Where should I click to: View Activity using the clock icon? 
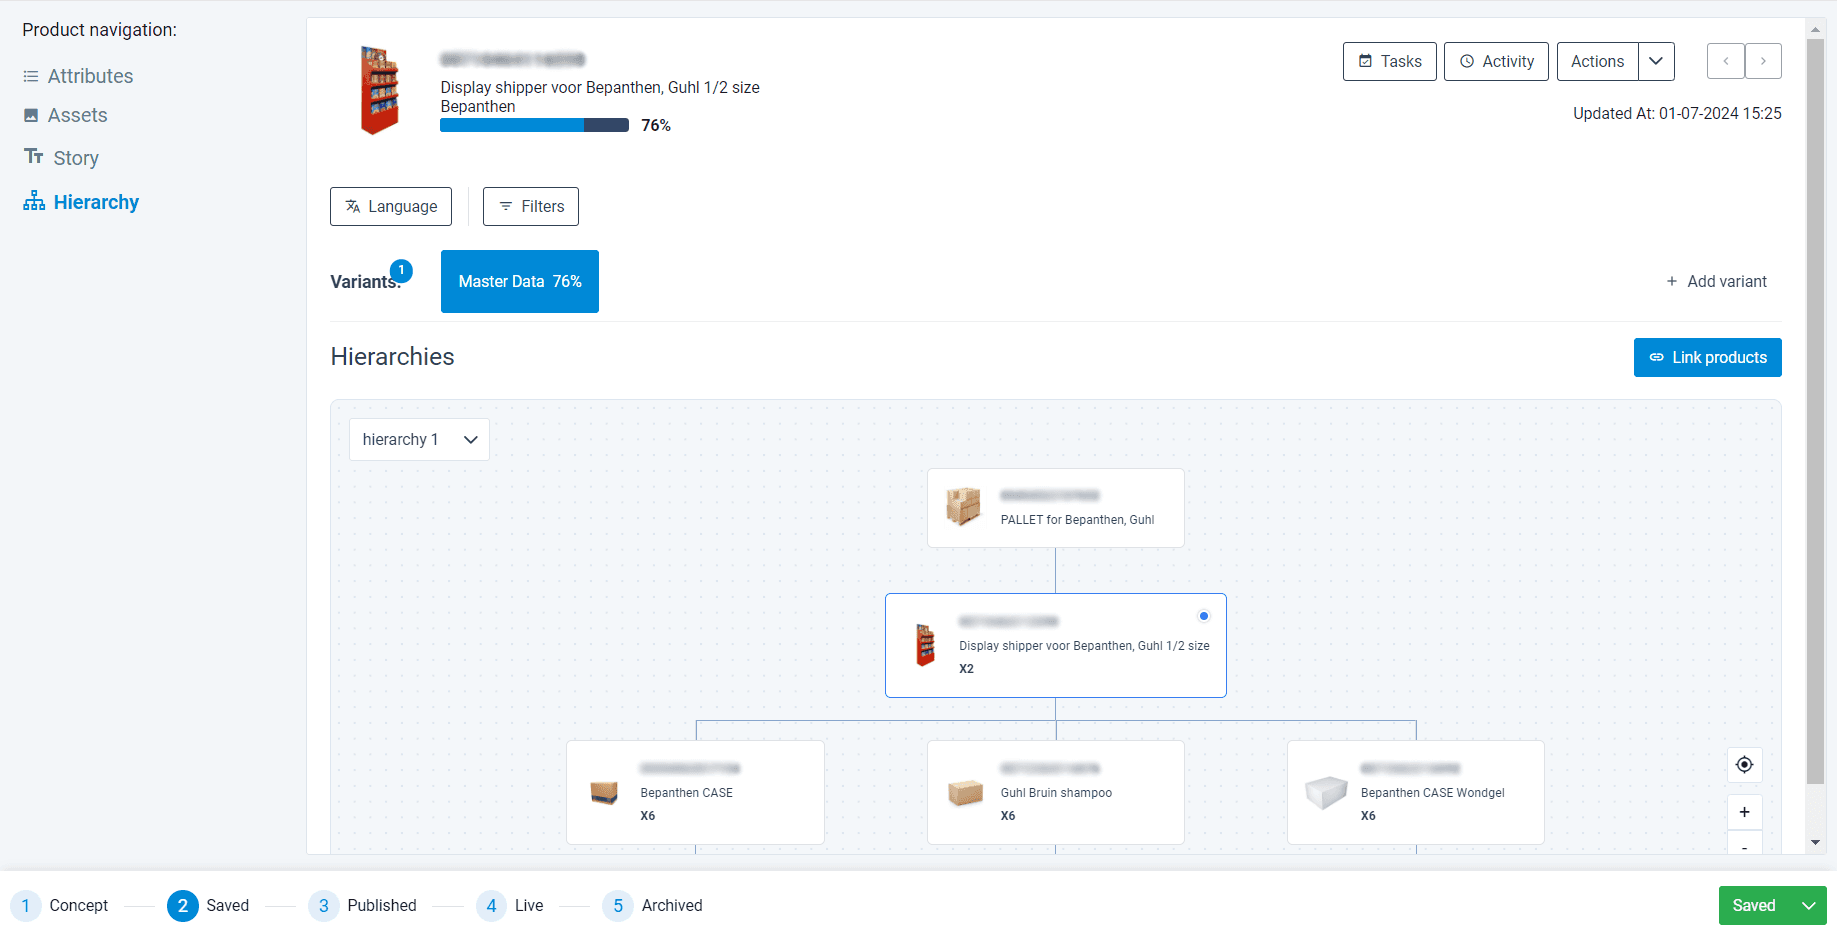click(1469, 61)
